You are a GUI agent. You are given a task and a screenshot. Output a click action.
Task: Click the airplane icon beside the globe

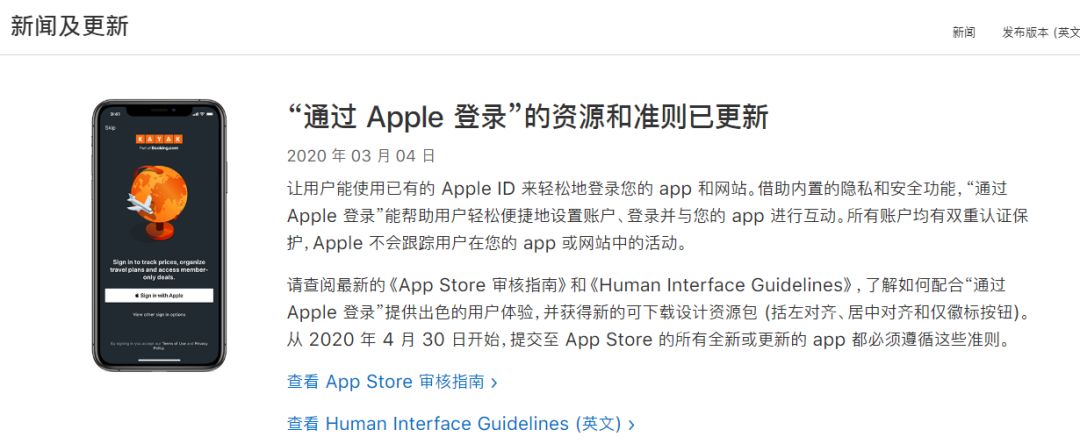coord(140,203)
